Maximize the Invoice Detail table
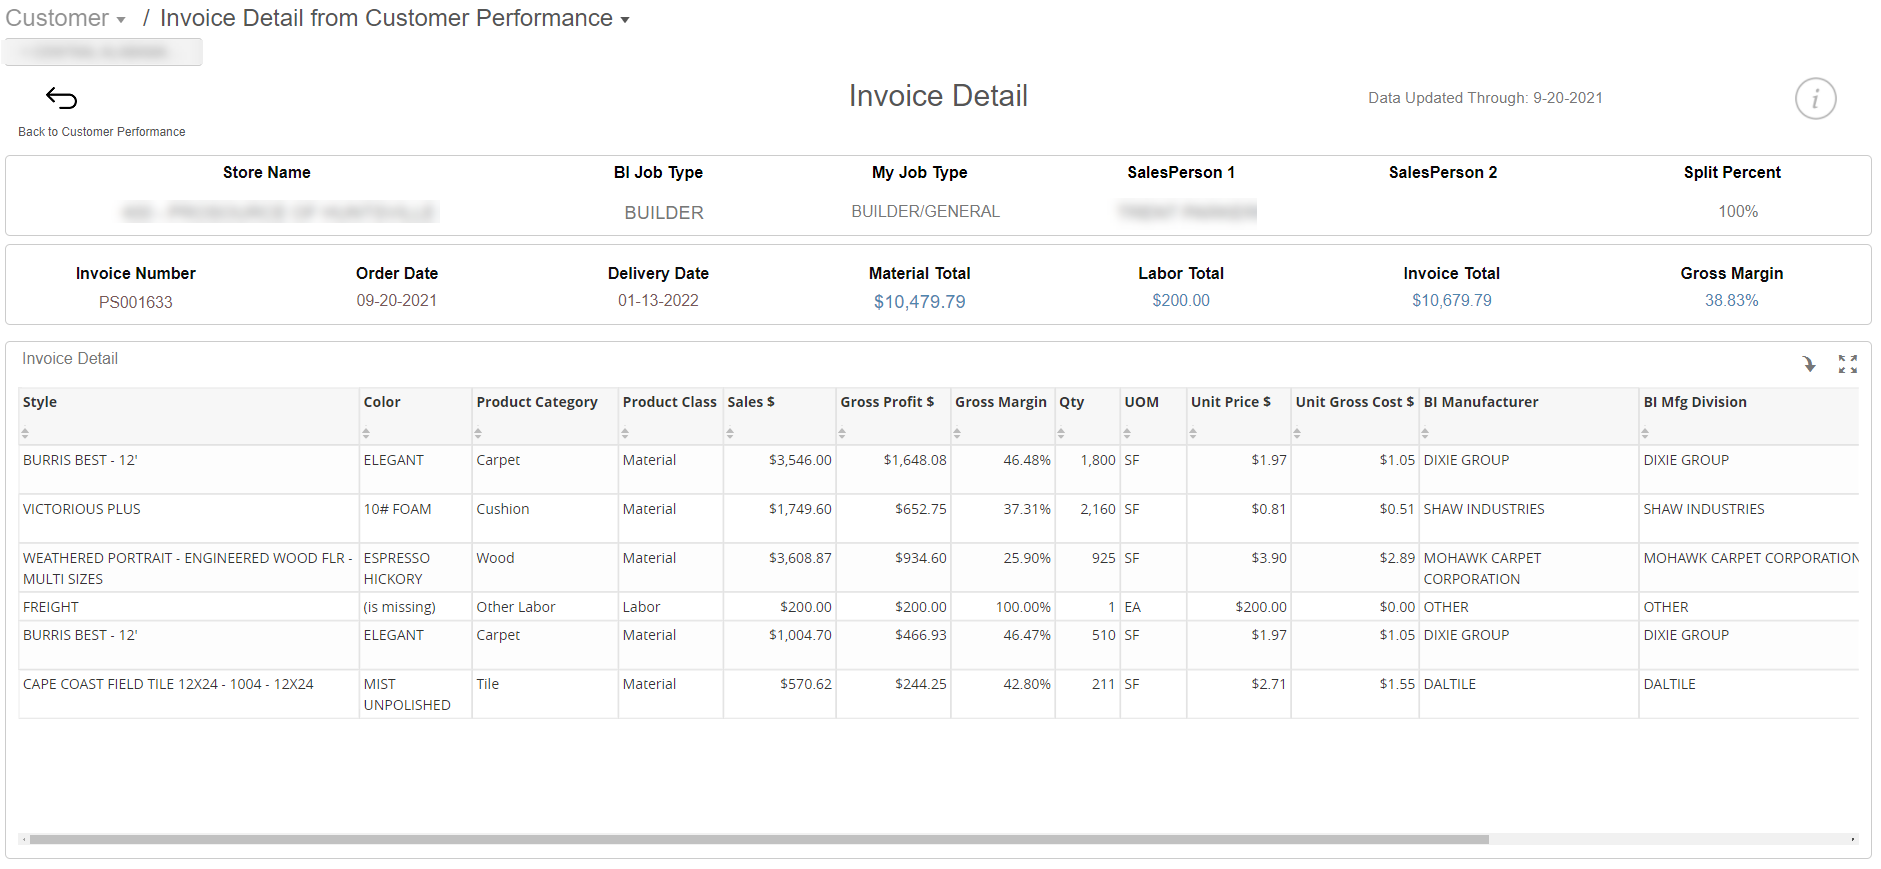The height and width of the screenshot is (869, 1881). pos(1848,364)
